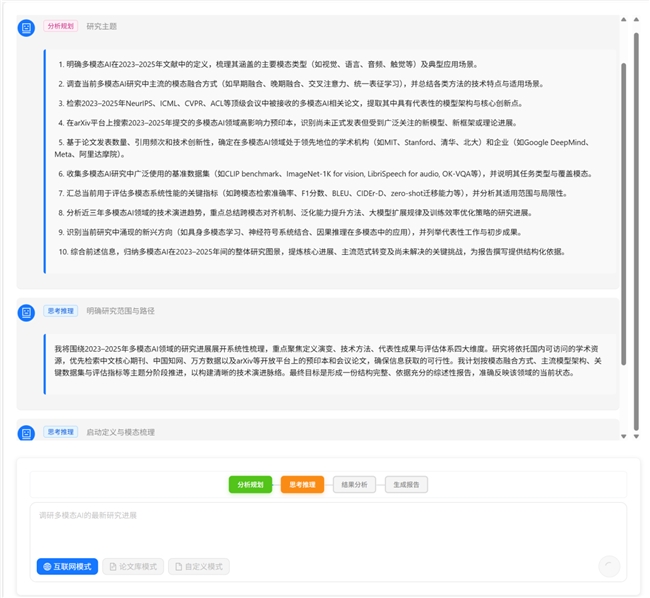Click the round send button in input box
This screenshot has width=650, height=598.
(608, 567)
